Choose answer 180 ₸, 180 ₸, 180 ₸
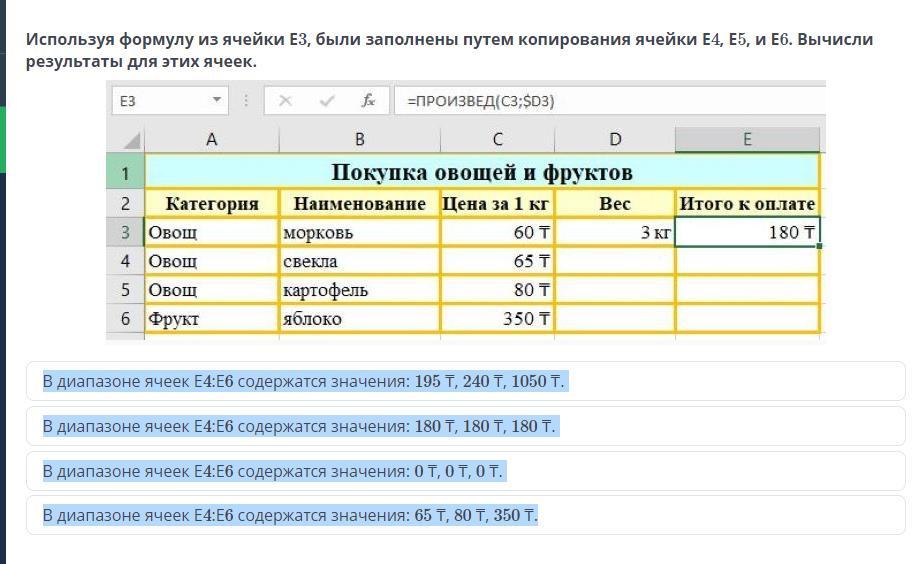The image size is (920, 564). coord(466,426)
